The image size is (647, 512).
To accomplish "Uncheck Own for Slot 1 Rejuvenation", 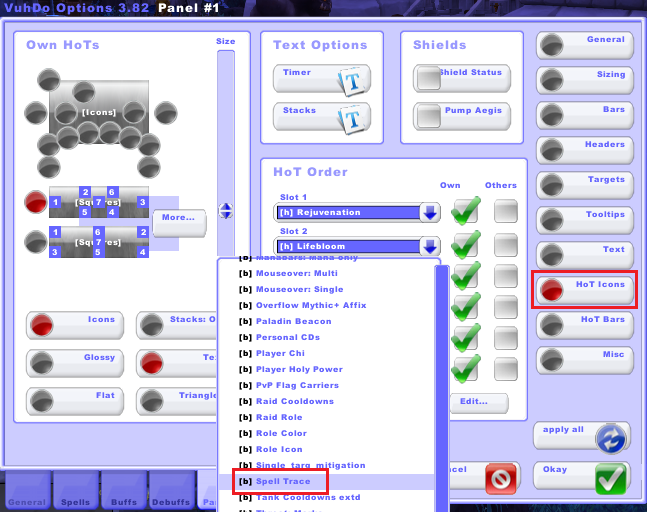I will [465, 212].
